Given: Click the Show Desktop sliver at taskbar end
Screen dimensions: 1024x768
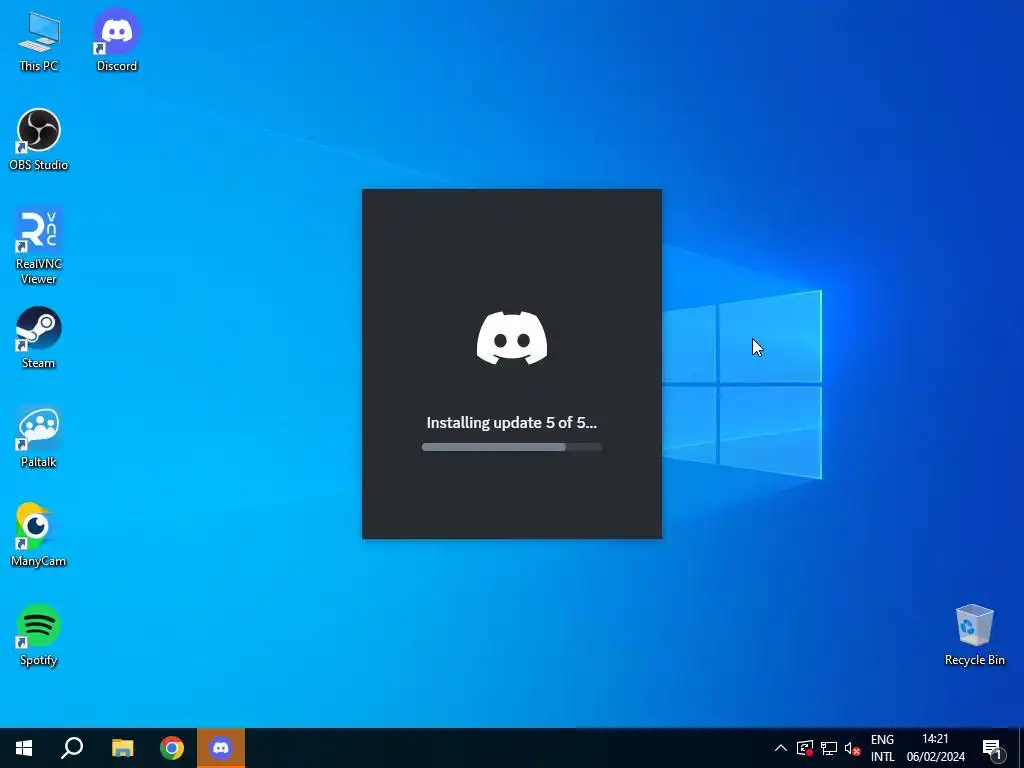Looking at the screenshot, I should click(x=1021, y=748).
